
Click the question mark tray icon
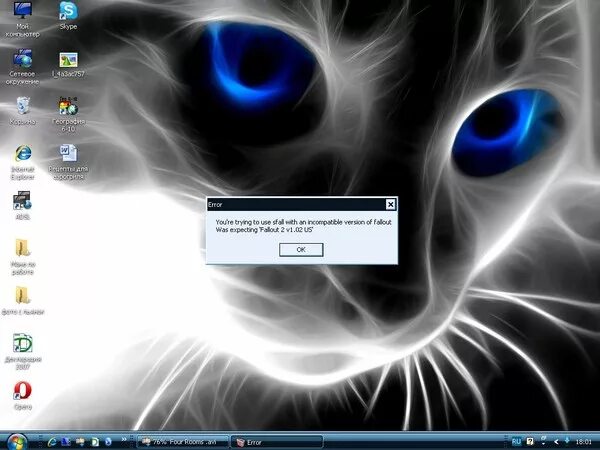(x=530, y=442)
